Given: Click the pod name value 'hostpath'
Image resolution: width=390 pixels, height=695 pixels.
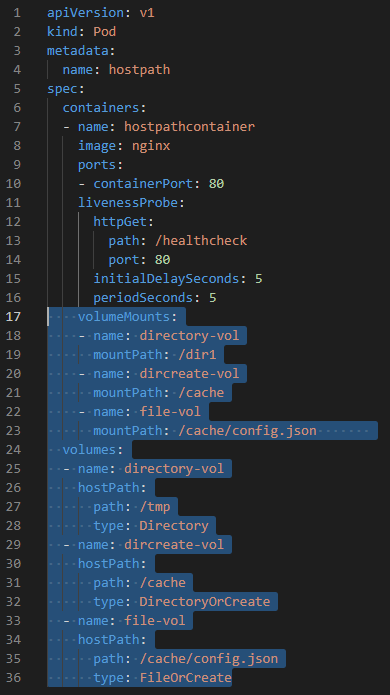Looking at the screenshot, I should click(x=140, y=70).
